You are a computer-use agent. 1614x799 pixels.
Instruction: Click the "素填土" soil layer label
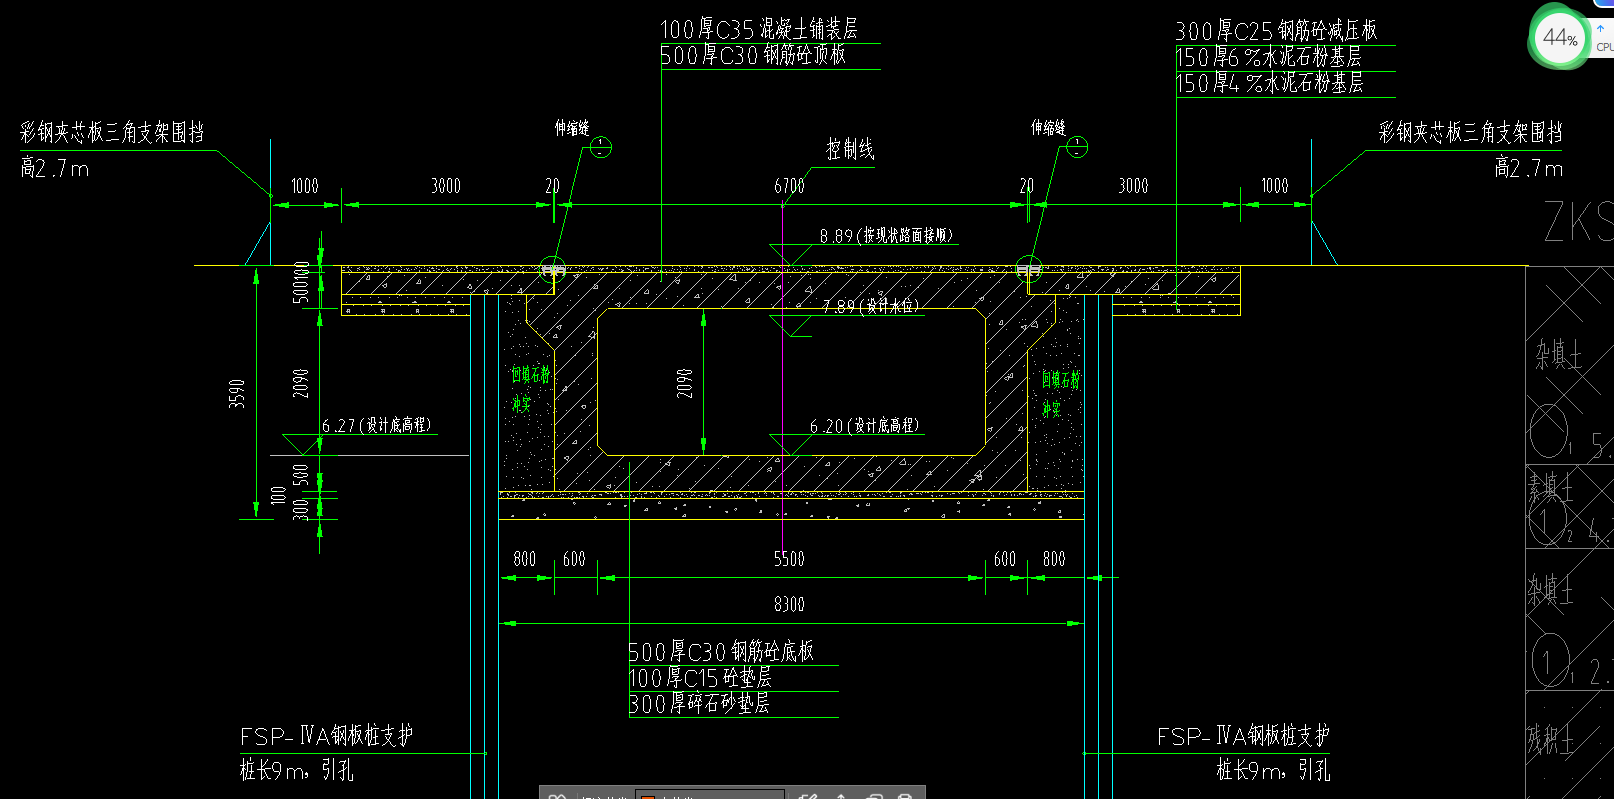(x=1550, y=487)
